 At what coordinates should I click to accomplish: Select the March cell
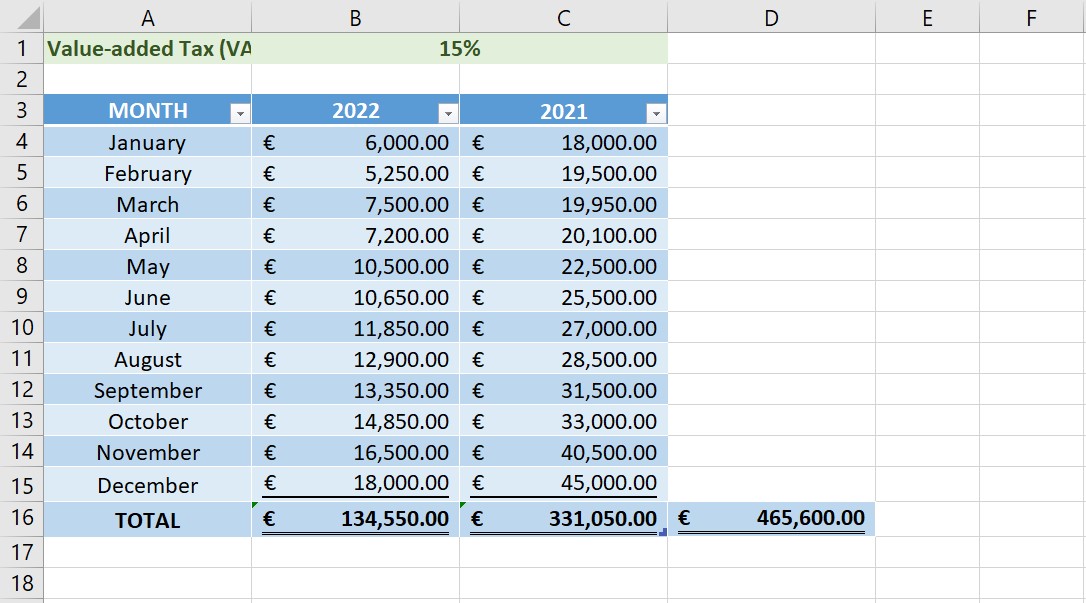pos(148,204)
